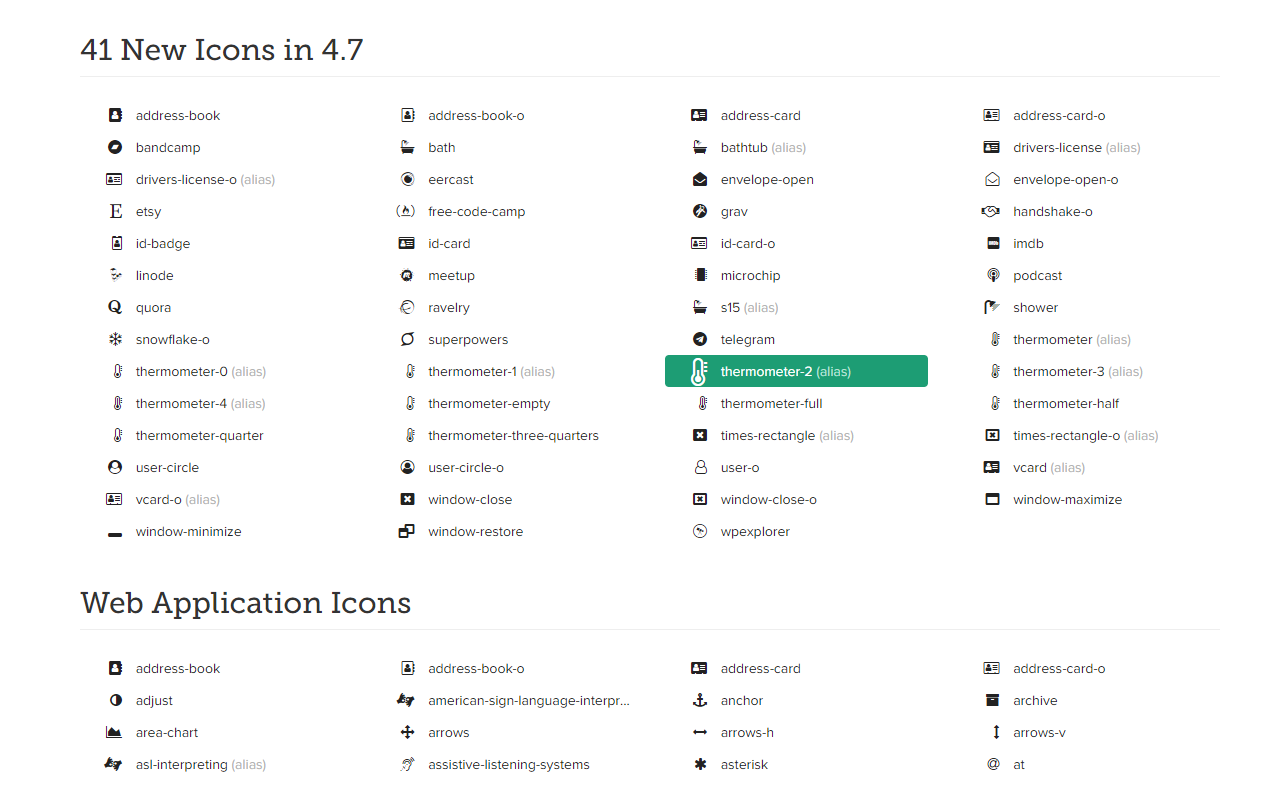Click the user-o outline person icon

tap(700, 468)
